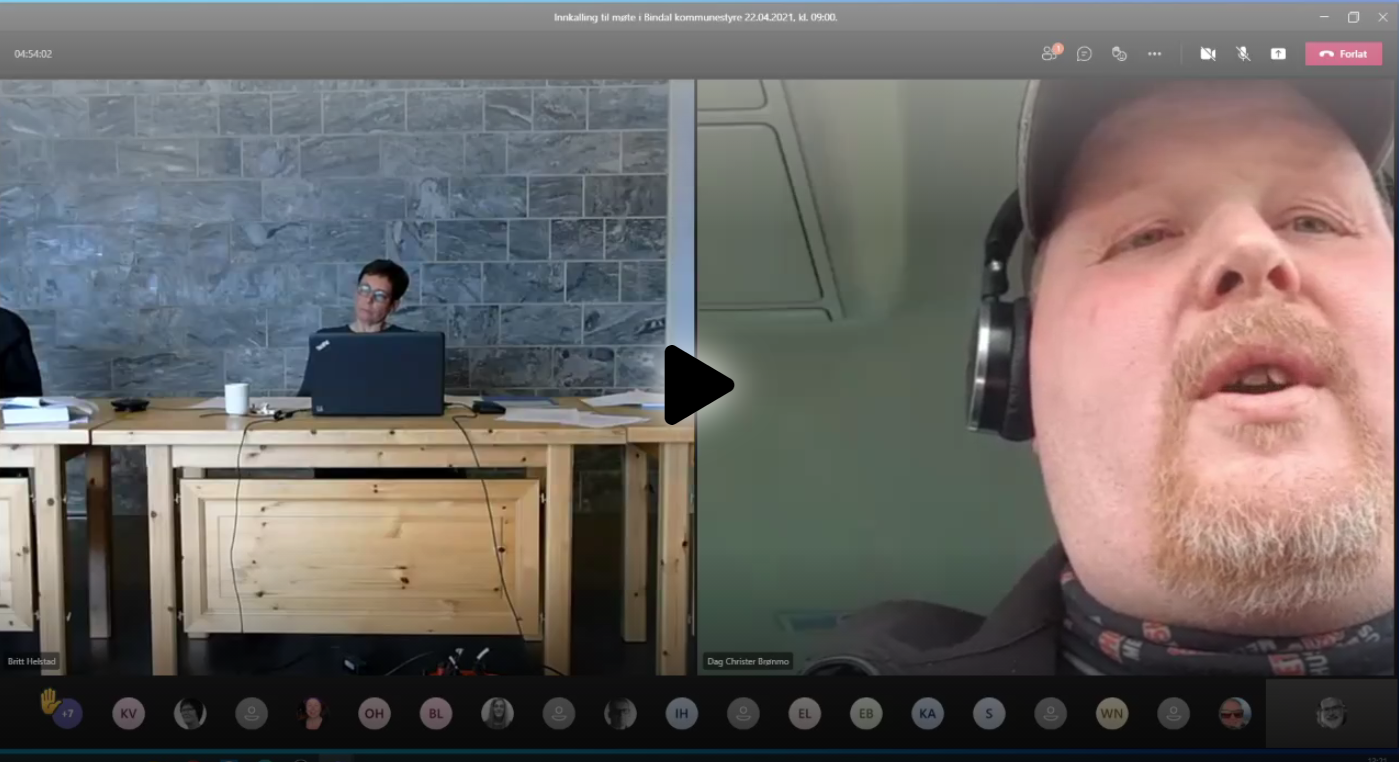This screenshot has height=762, width=1399.
Task: Click the IH participant avatar
Action: (681, 713)
